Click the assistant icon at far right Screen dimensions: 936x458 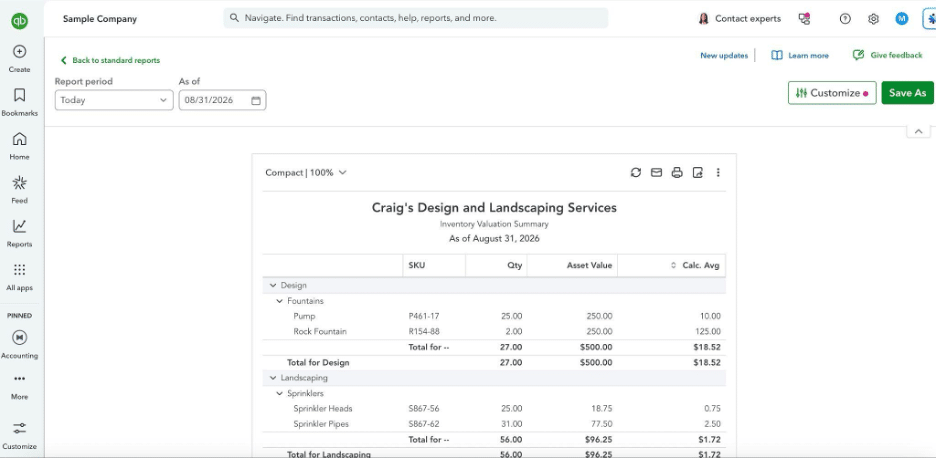point(930,19)
